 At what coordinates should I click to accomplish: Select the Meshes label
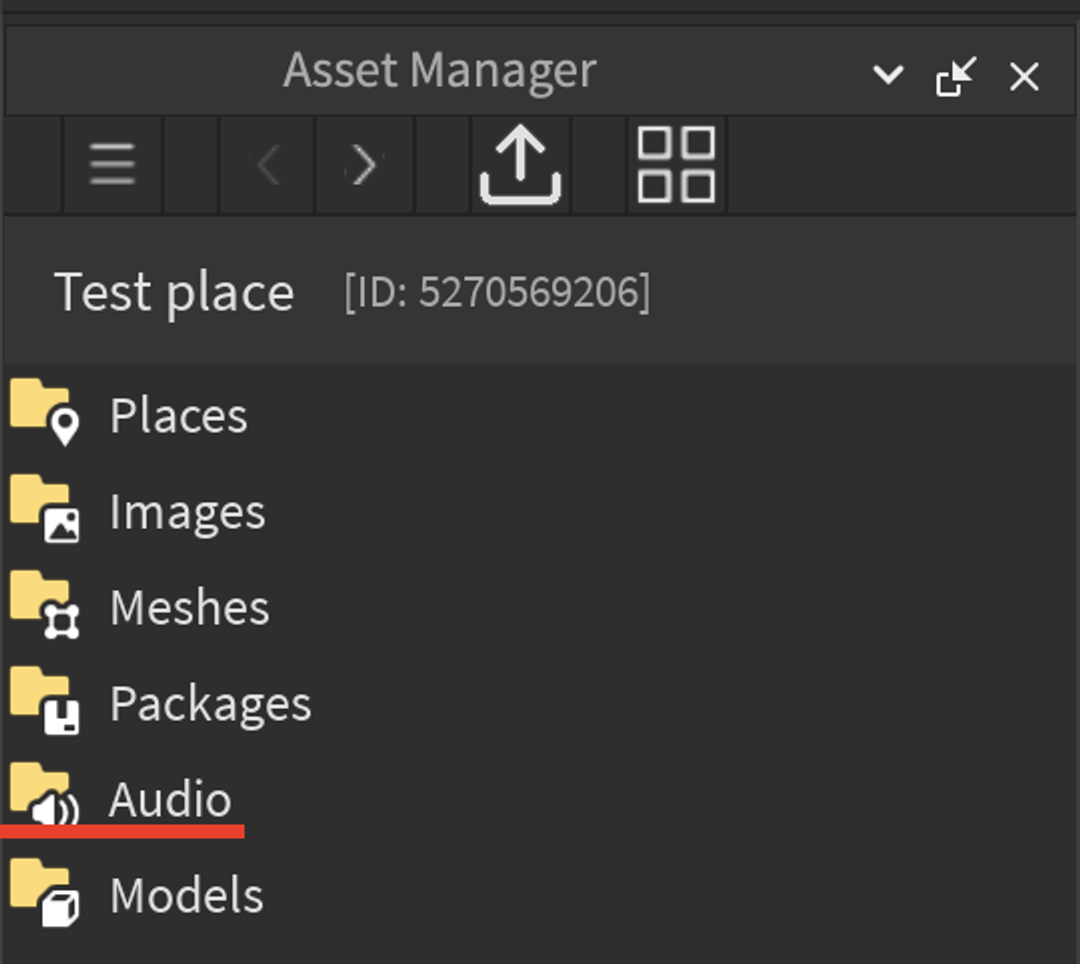click(189, 608)
